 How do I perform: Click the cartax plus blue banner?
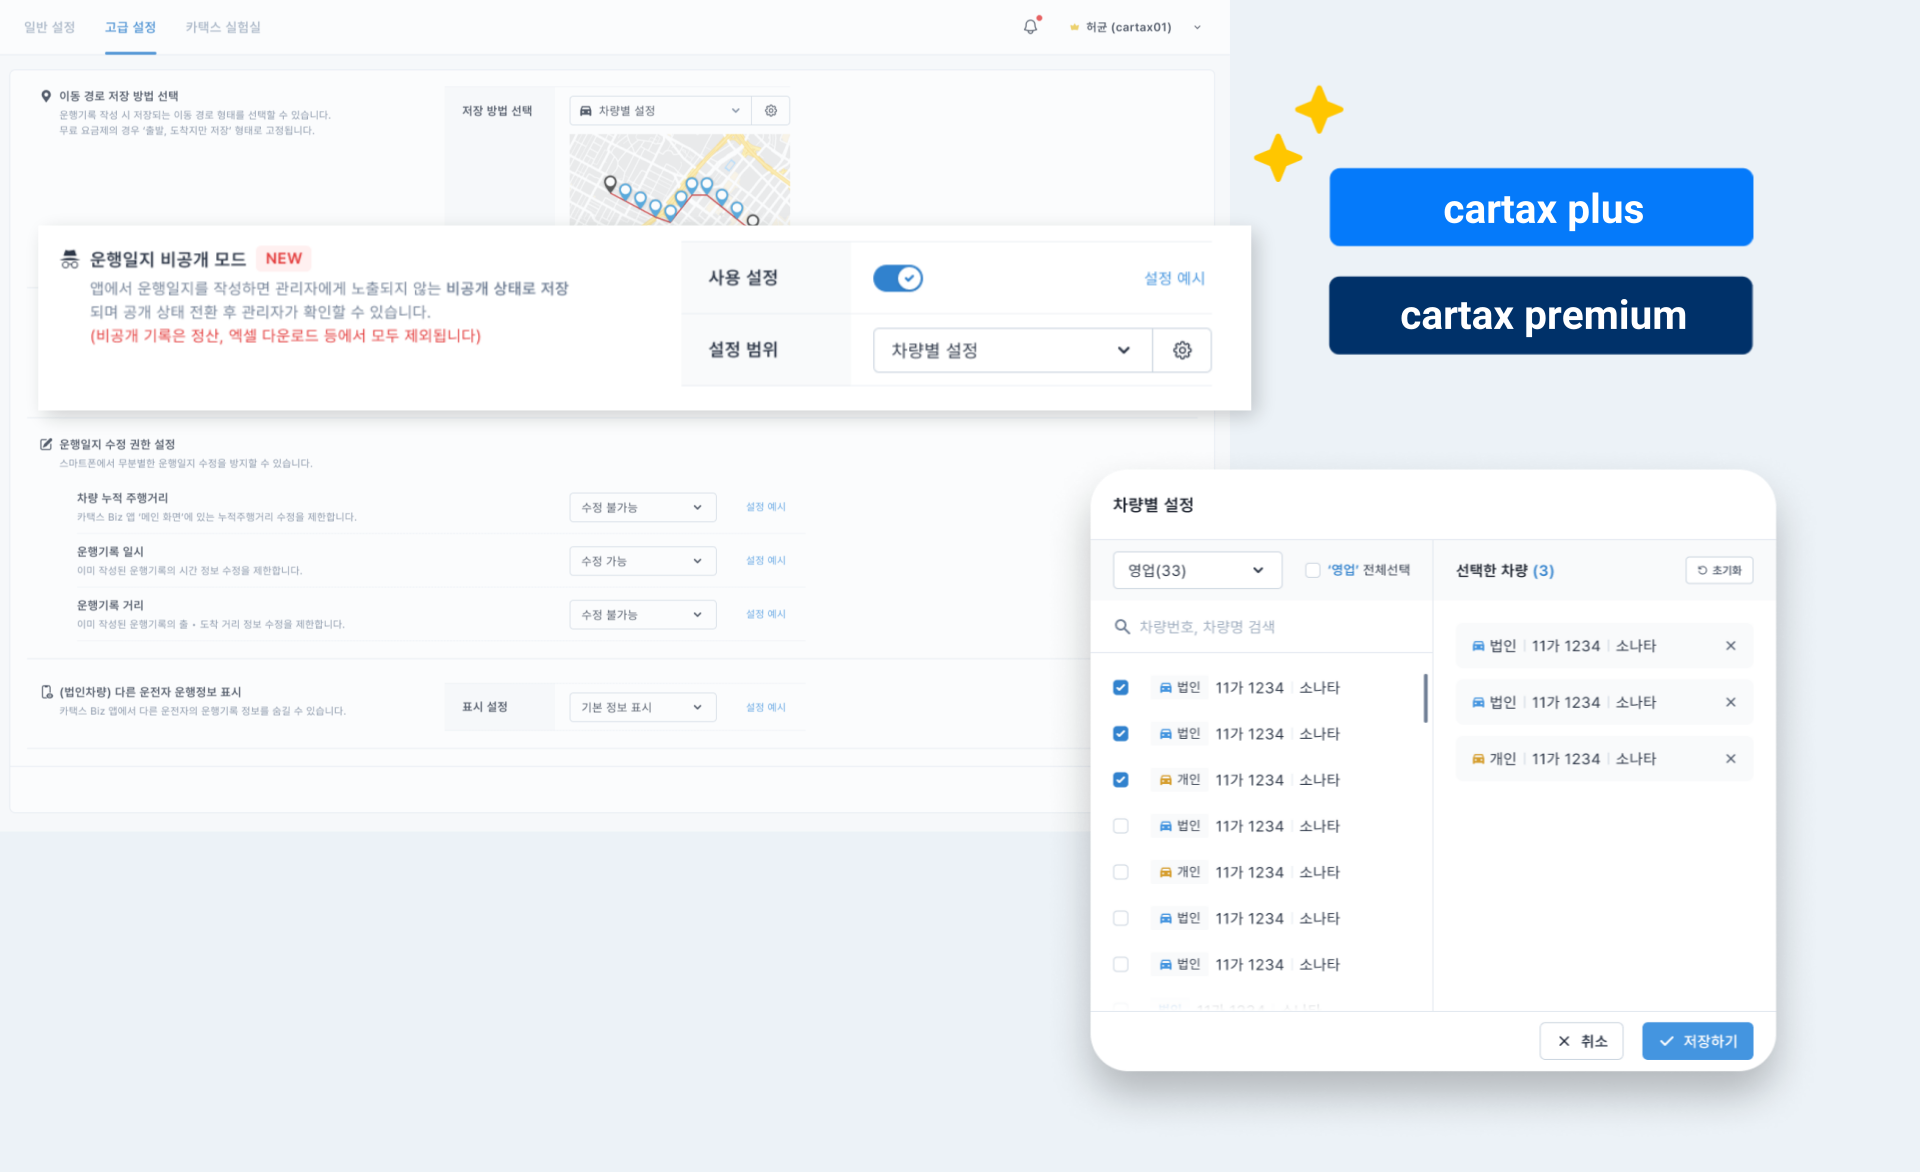[x=1541, y=208]
